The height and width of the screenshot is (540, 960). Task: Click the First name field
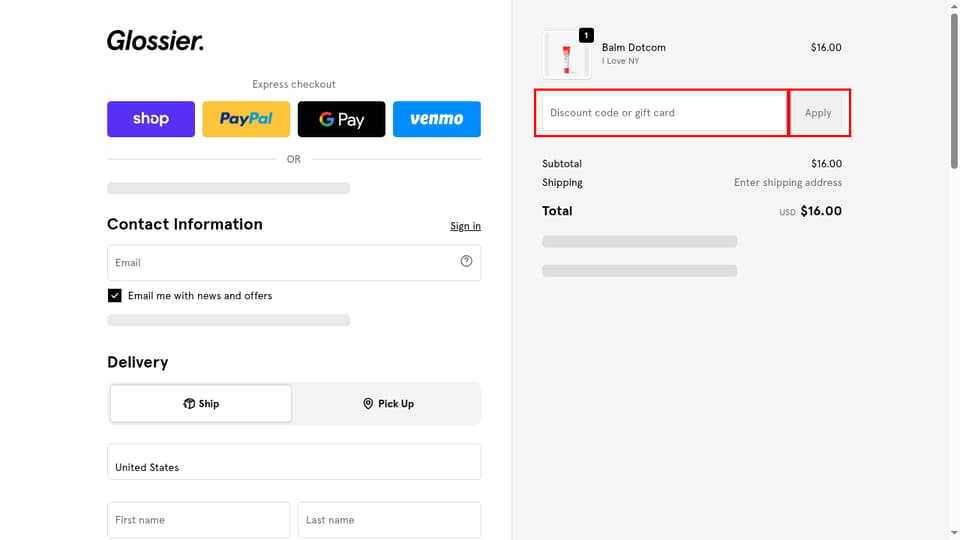click(x=198, y=520)
